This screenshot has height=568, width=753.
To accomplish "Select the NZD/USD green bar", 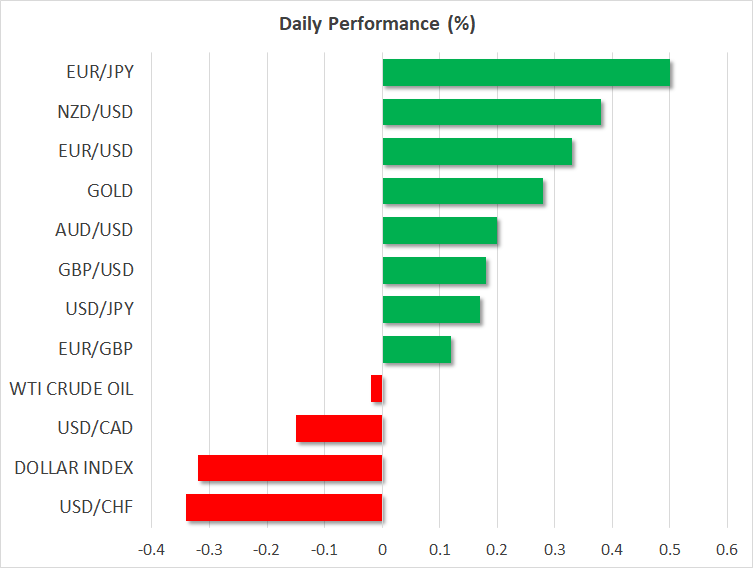I will click(492, 112).
